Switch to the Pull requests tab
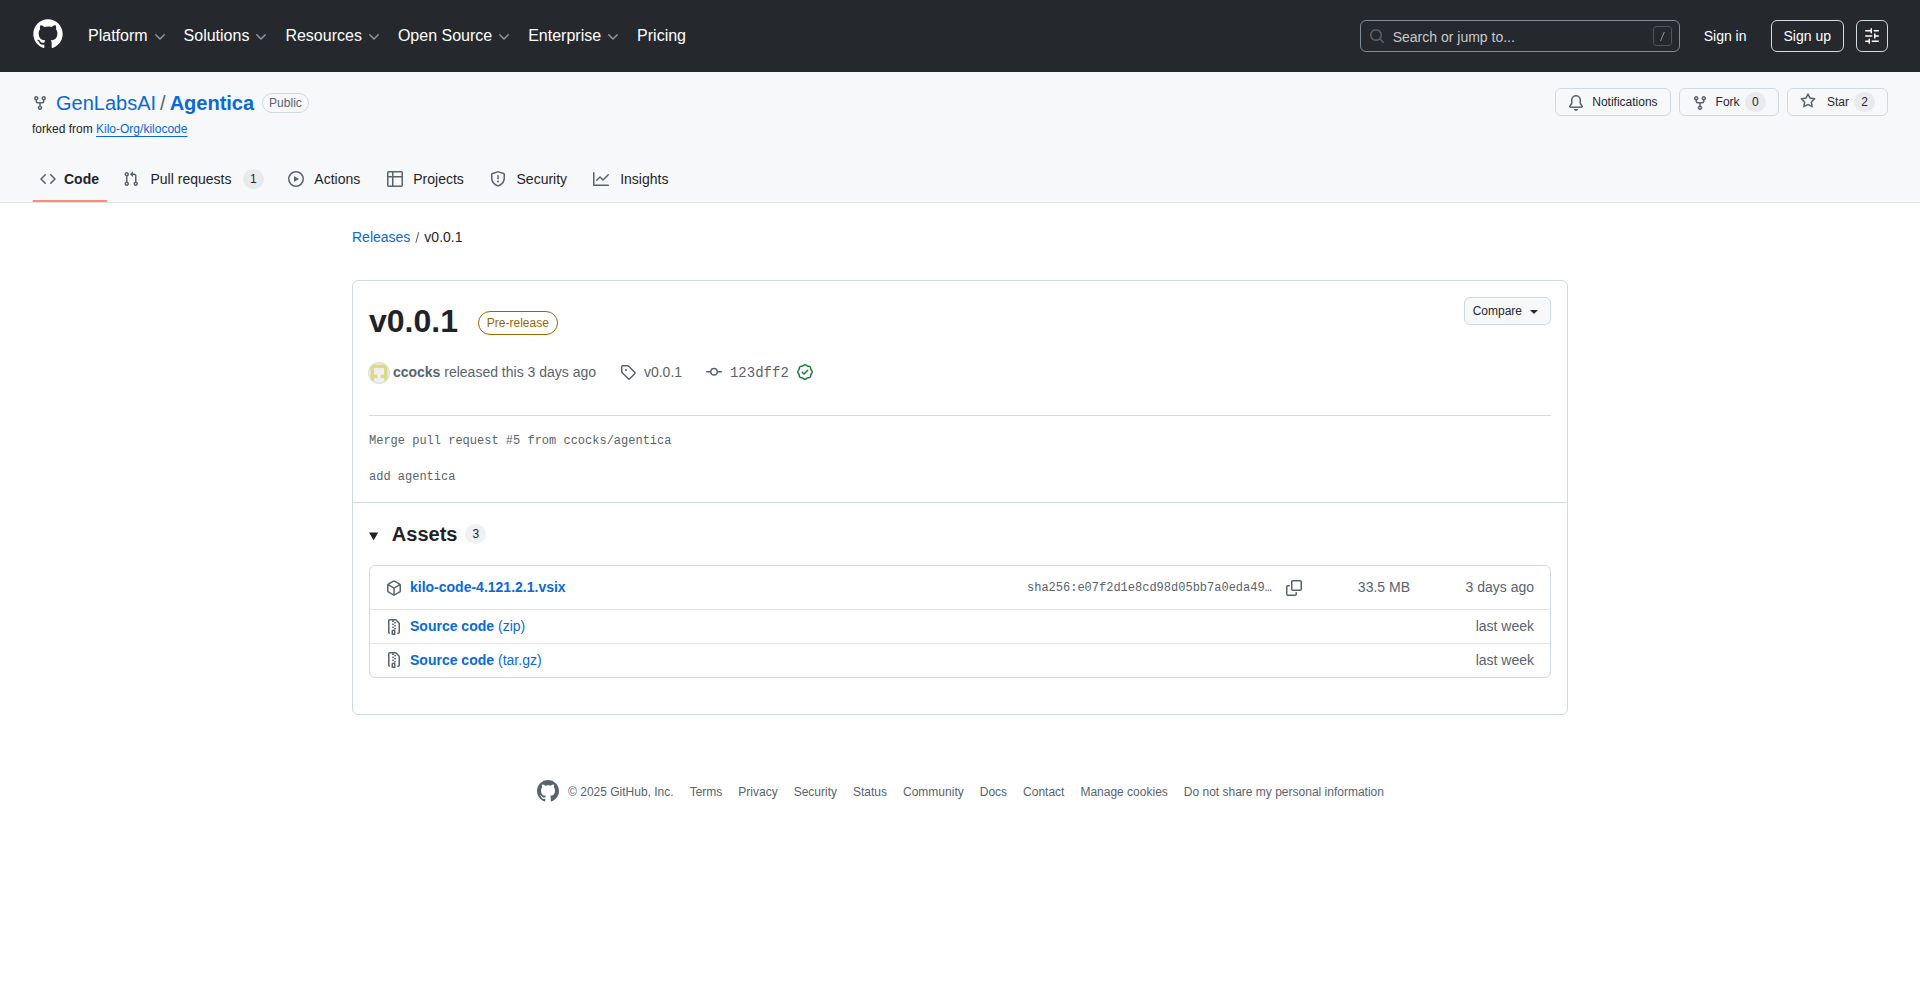Viewport: 1920px width, 993px height. point(191,179)
